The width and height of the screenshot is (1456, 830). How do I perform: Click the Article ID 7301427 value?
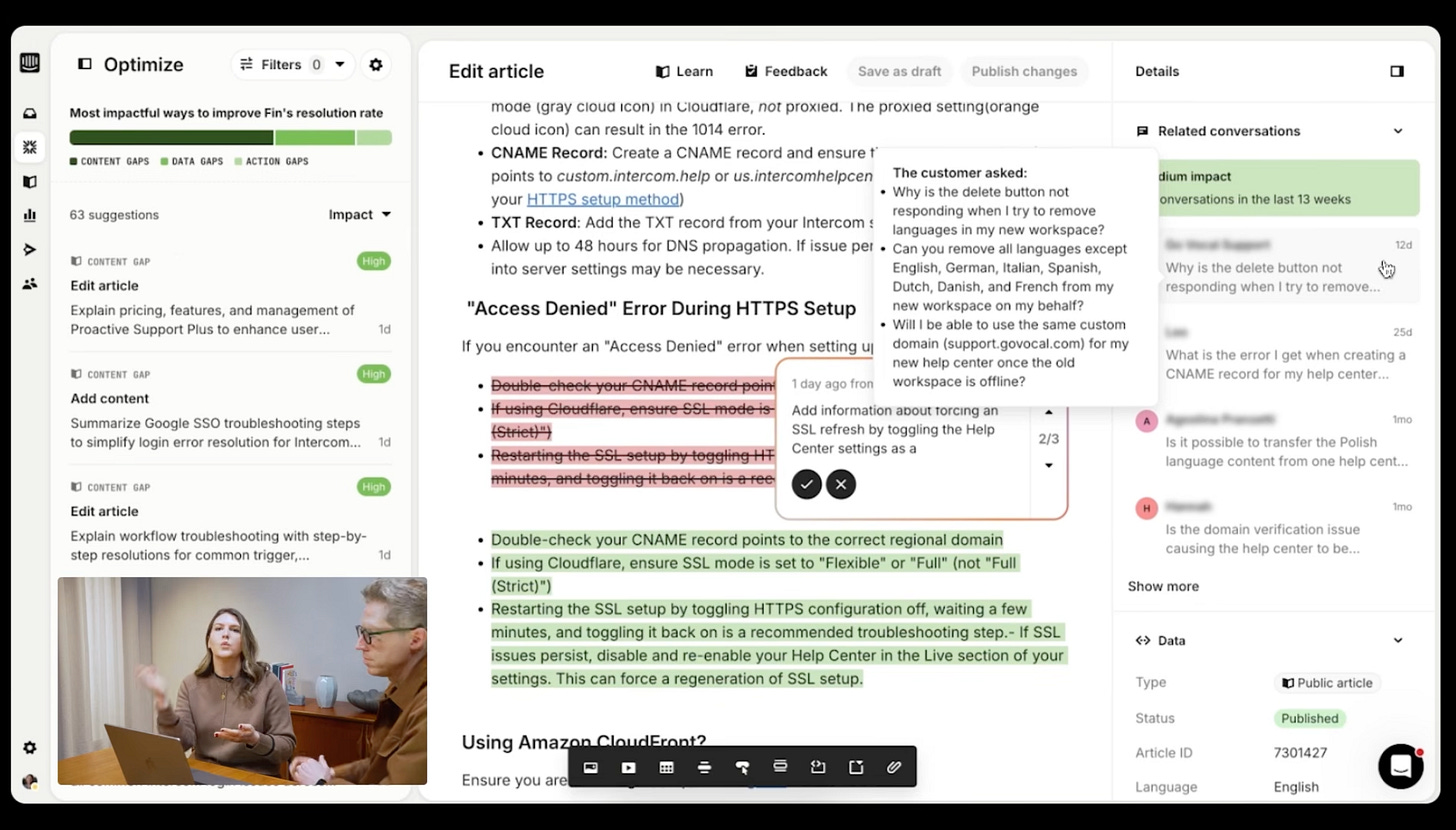point(1300,752)
